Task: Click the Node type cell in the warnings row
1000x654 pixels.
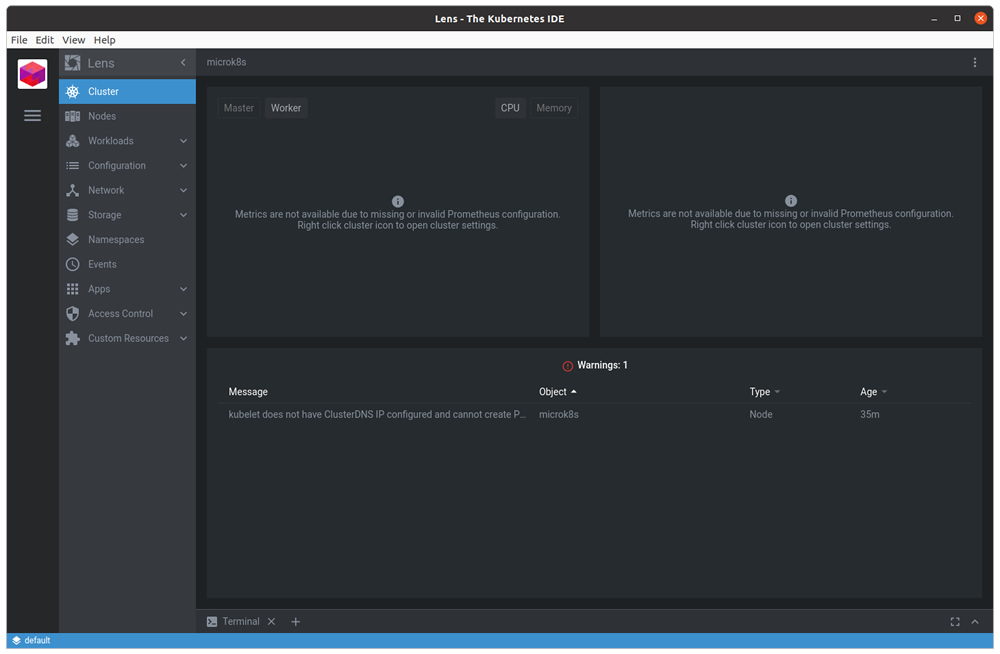Action: 761,415
